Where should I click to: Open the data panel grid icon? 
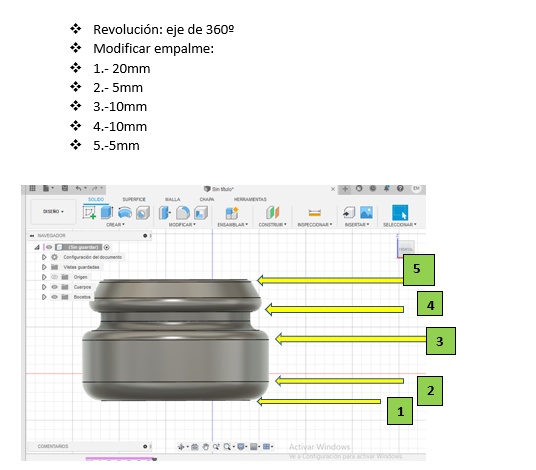point(32,188)
